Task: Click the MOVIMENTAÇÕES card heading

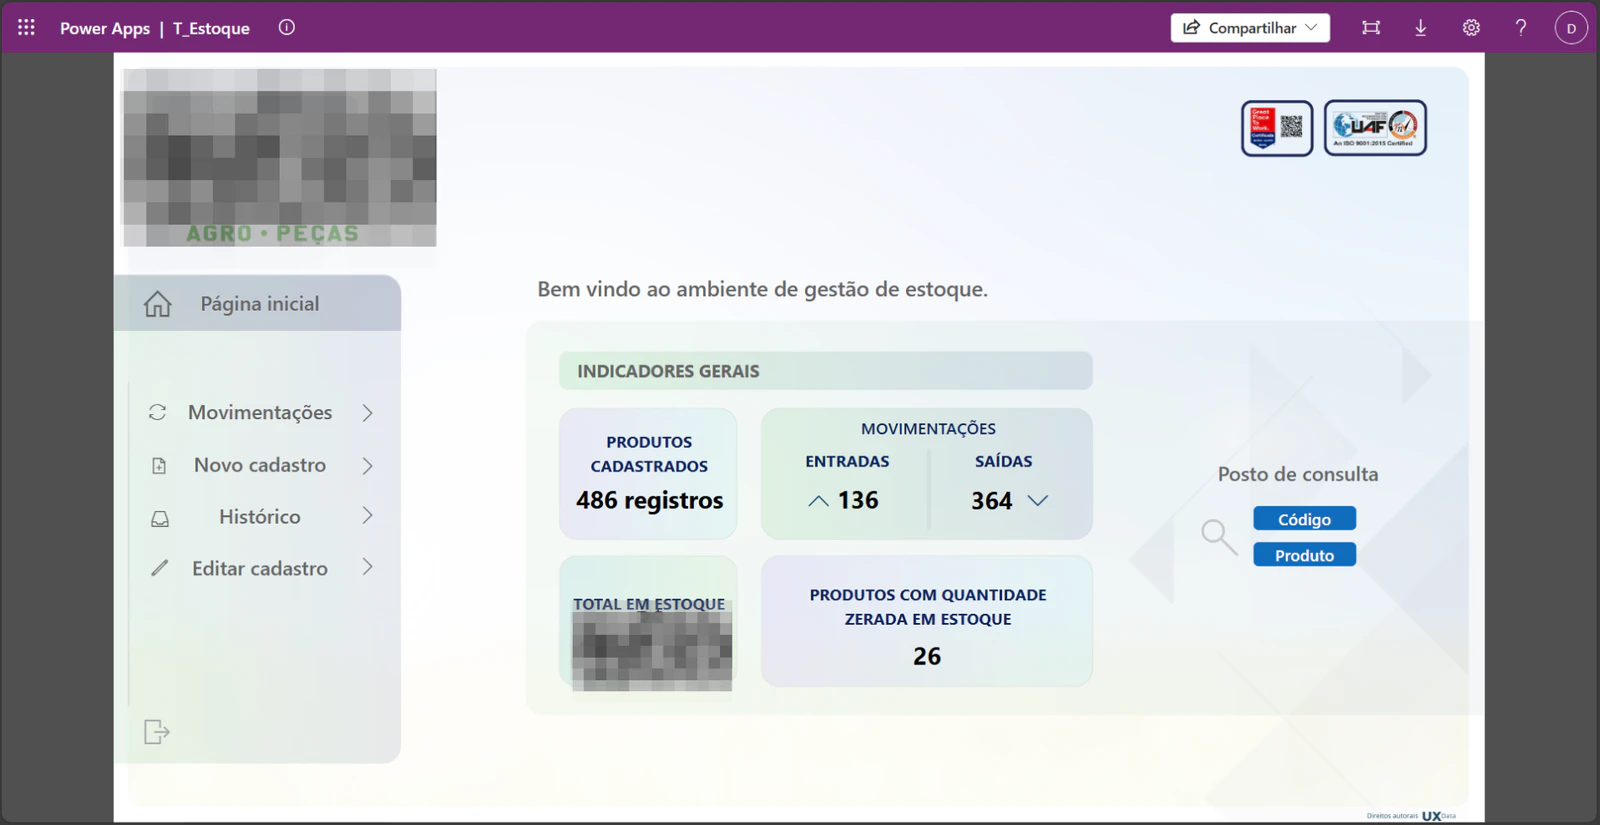Action: click(x=928, y=429)
